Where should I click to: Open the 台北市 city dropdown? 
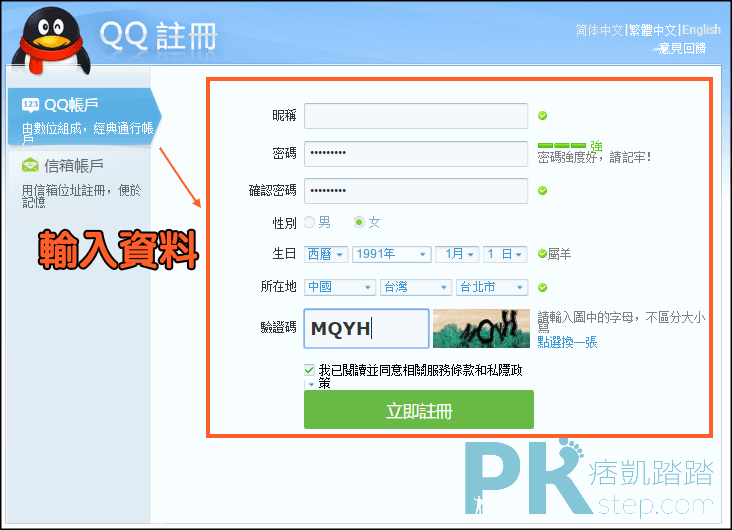tap(492, 287)
